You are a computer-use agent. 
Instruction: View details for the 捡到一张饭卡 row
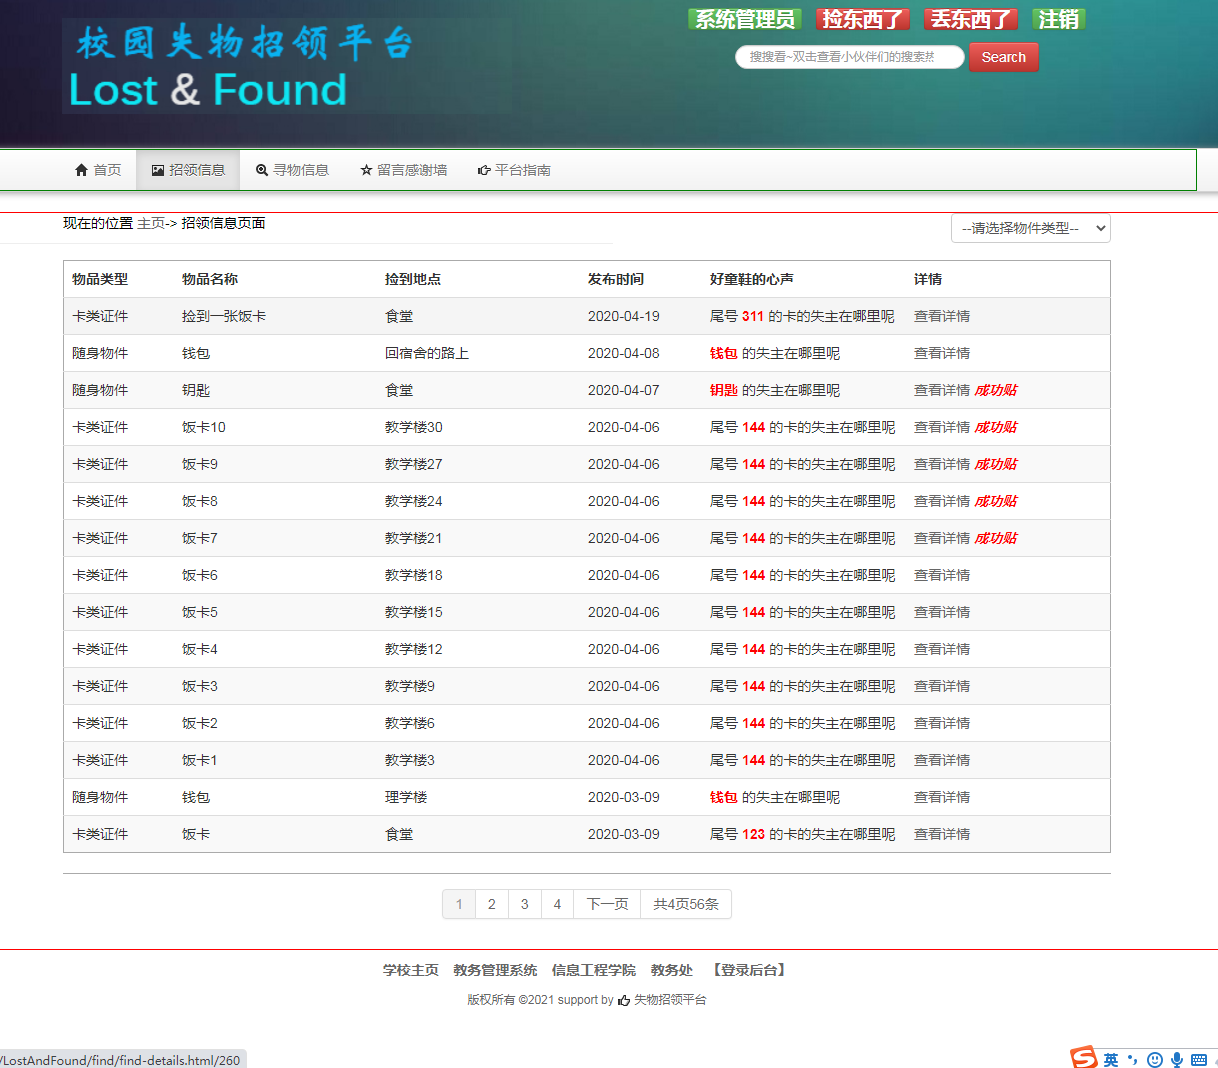(941, 316)
